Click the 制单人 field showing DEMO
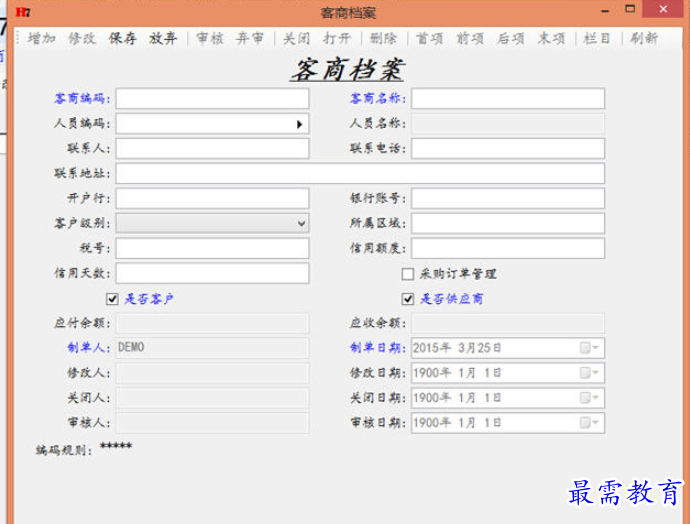This screenshot has width=690, height=524. point(212,348)
